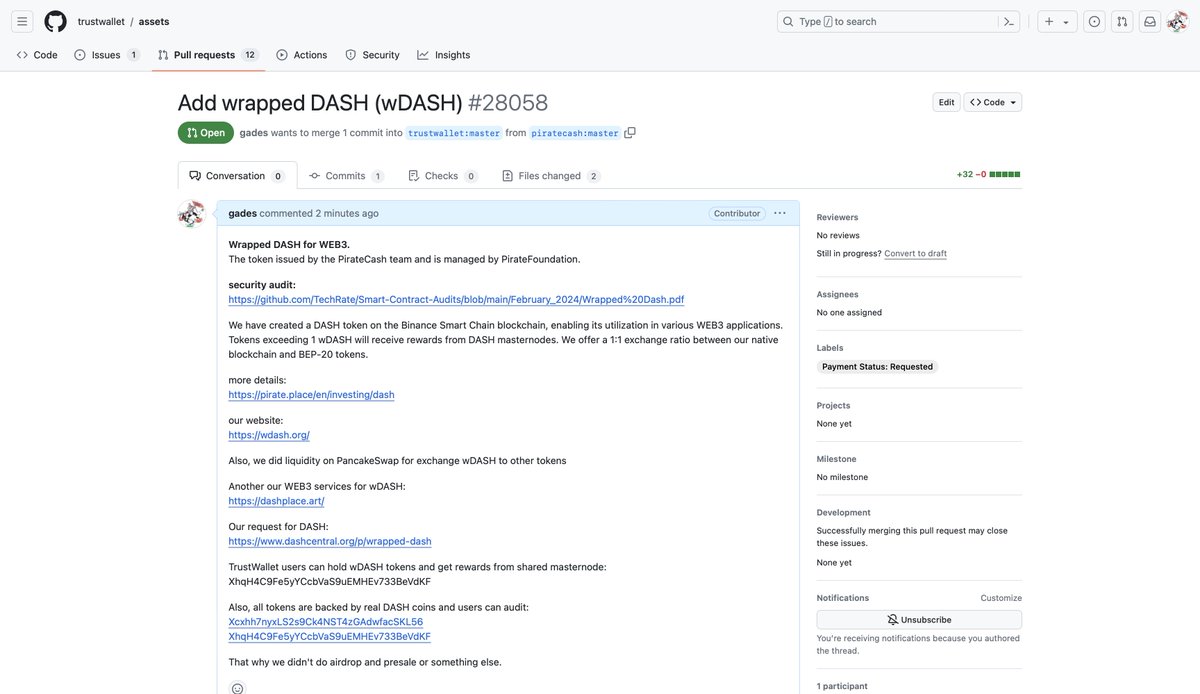Viewport: 1200px width, 694px height.
Task: Click the Reviewers sidebar heading
Action: coord(837,217)
